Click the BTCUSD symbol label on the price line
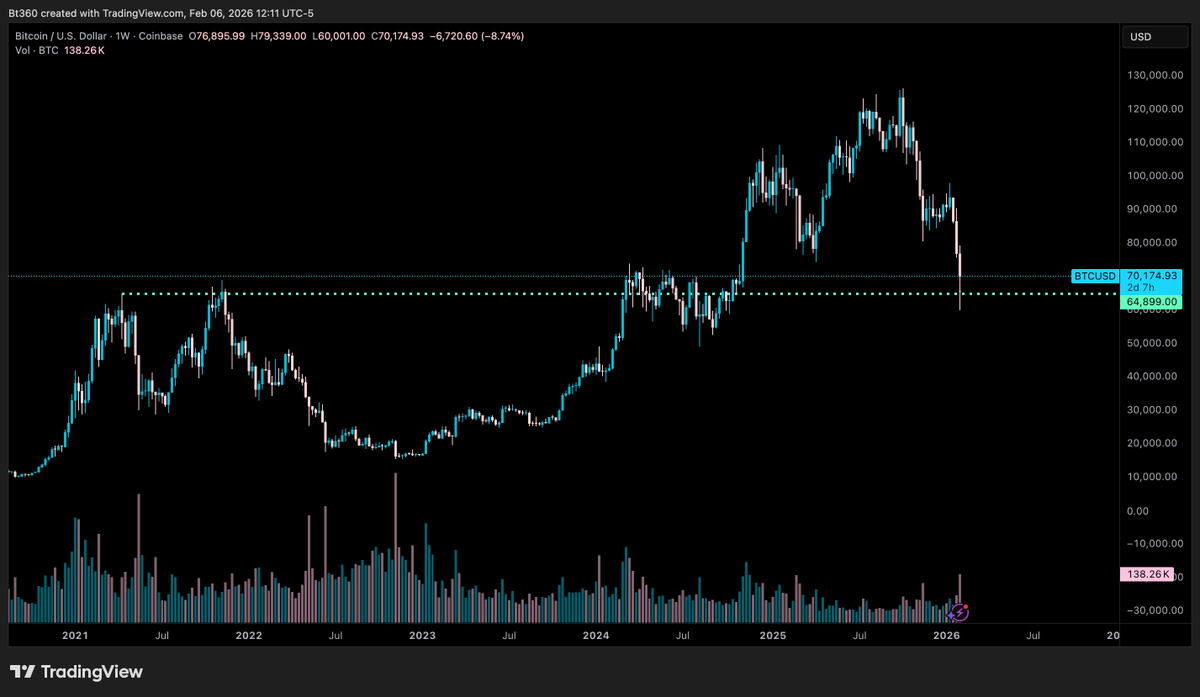Screen dimensions: 1200x697 [x=1094, y=275]
